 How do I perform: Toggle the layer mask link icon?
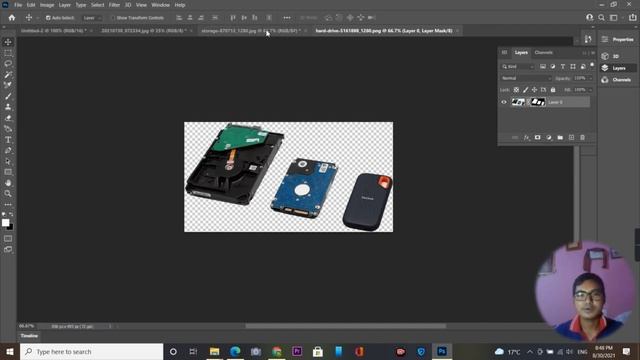click(528, 102)
